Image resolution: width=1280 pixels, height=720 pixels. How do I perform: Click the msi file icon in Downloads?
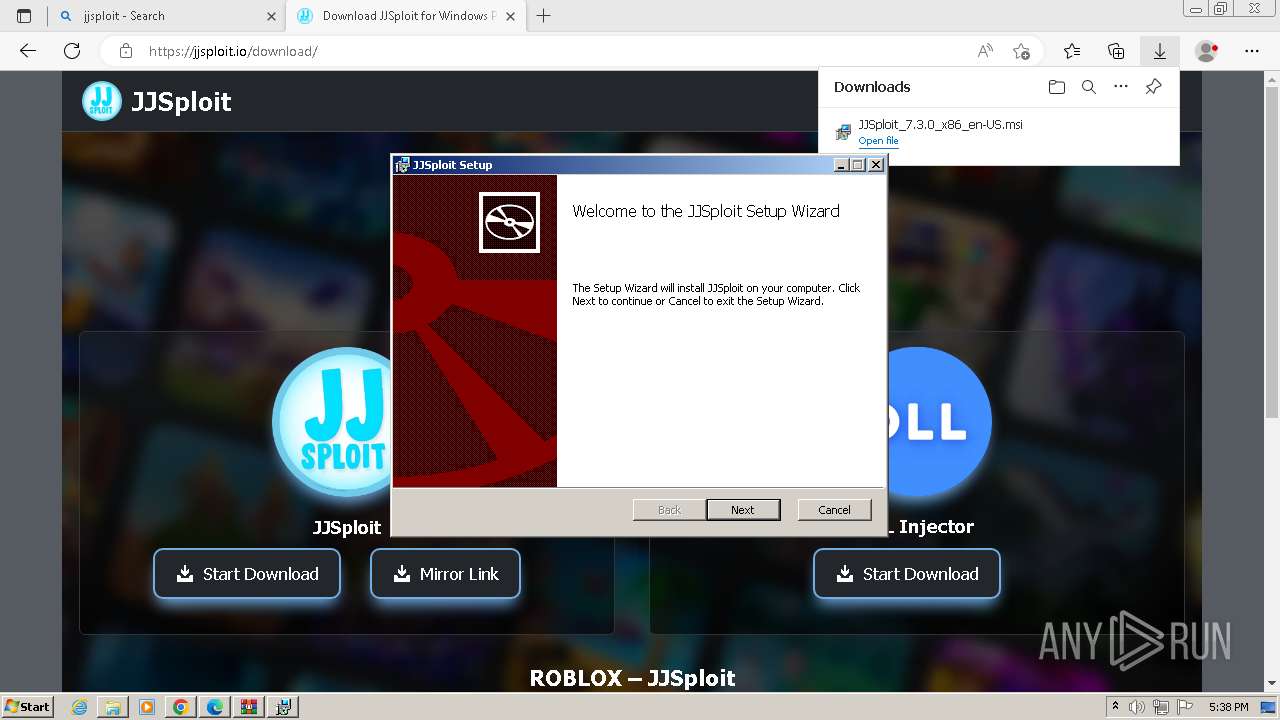coord(843,132)
